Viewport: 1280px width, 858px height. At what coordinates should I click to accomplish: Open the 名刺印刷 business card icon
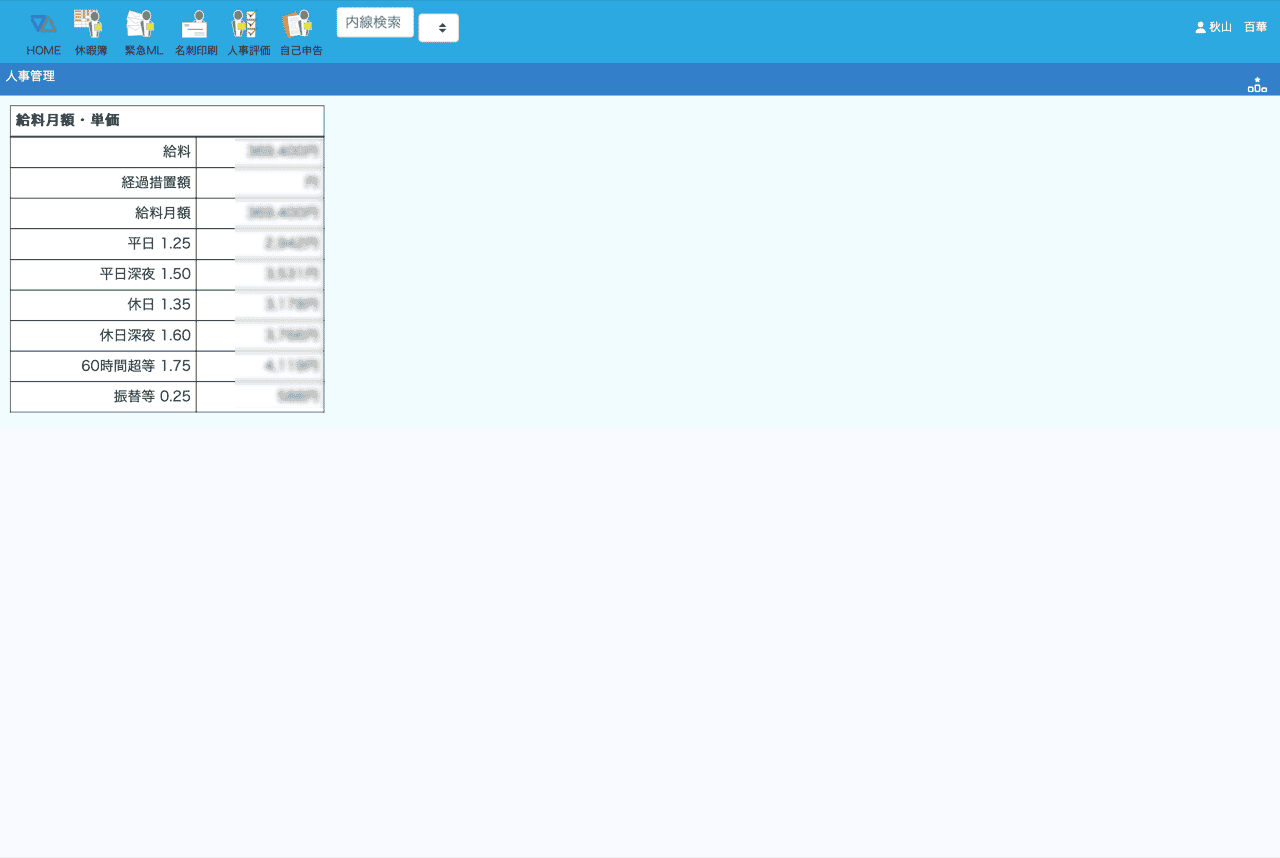195,24
